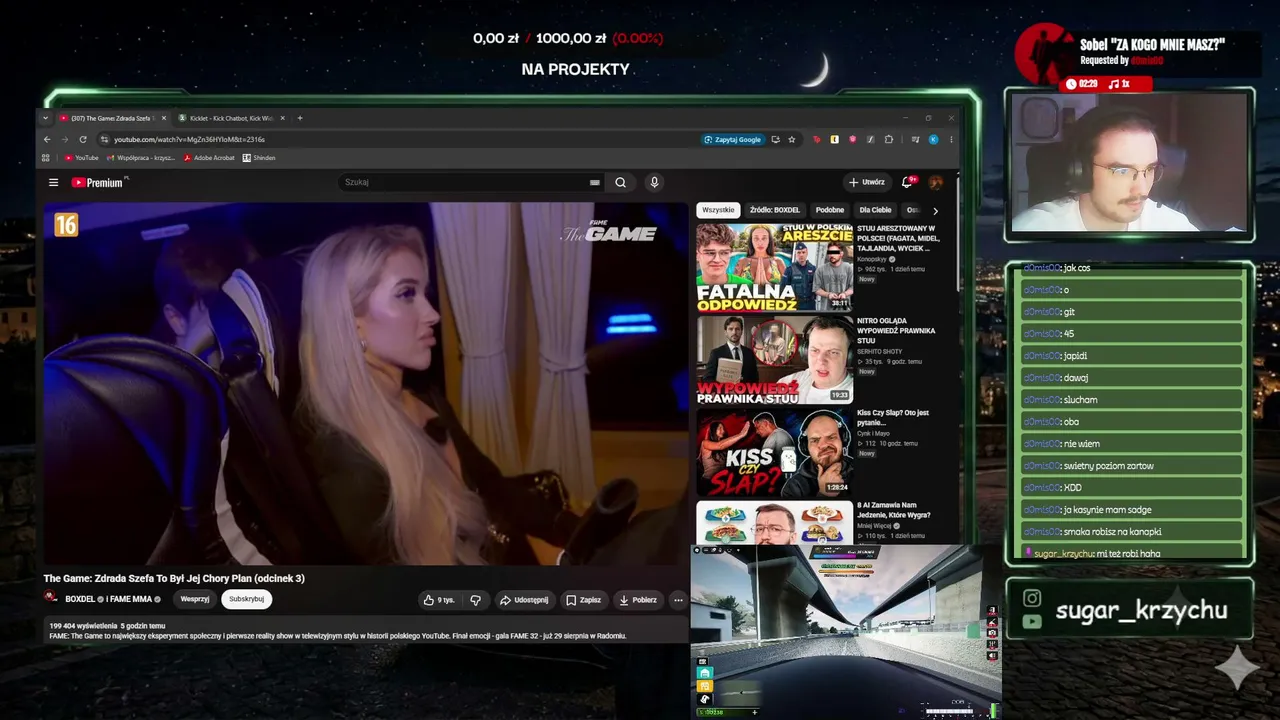Bookmark this page with the star
This screenshot has height=720, width=1280.
(x=791, y=139)
